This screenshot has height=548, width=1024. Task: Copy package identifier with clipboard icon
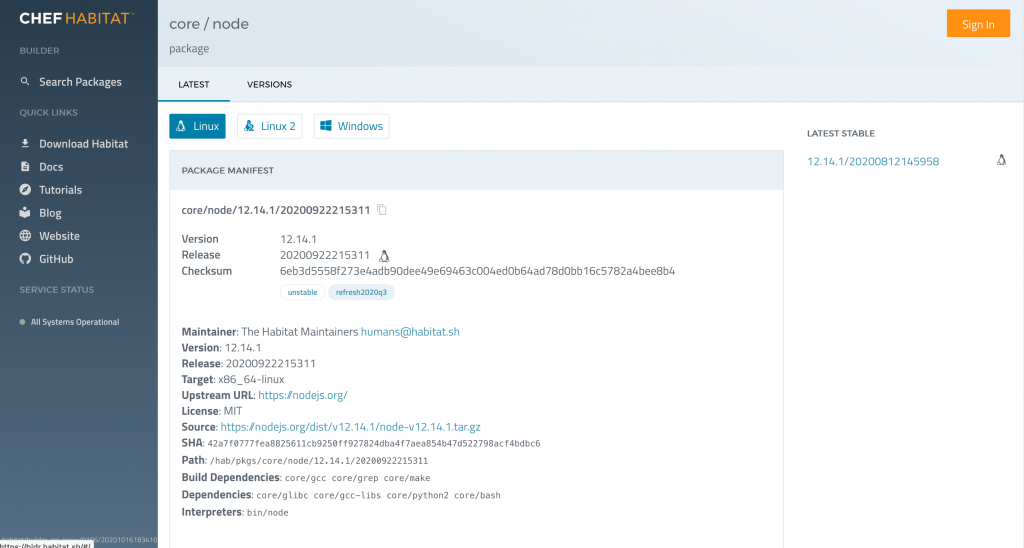382,210
